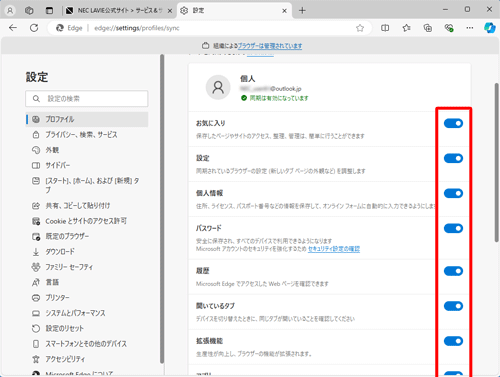The width and height of the screenshot is (500, 377).
Task: Open the favorites list icon
Action: [406, 28]
